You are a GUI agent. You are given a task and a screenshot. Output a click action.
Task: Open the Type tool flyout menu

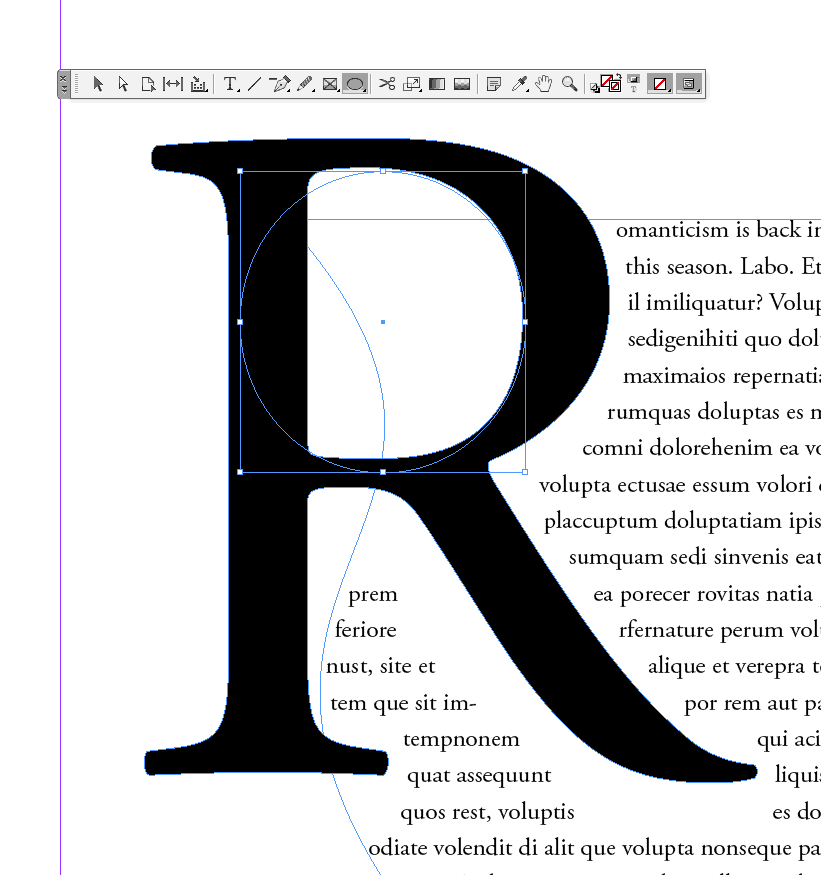[239, 91]
